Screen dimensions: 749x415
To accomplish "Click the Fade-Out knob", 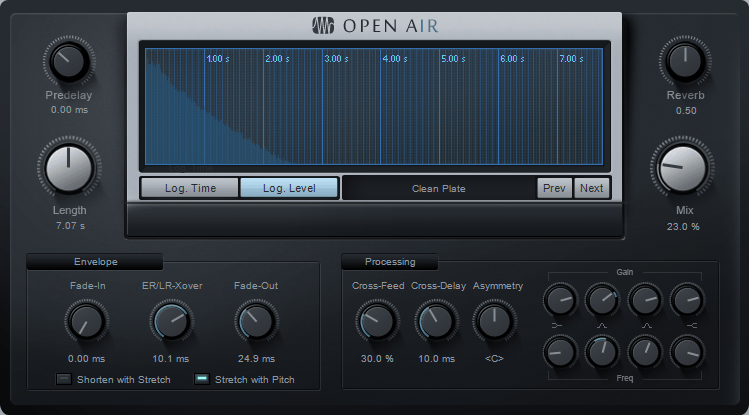I will coord(256,321).
